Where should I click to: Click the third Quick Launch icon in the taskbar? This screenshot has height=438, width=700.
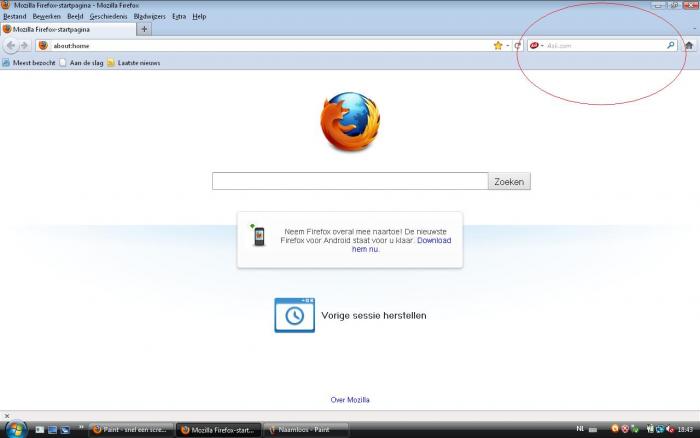pyautogui.click(x=65, y=430)
